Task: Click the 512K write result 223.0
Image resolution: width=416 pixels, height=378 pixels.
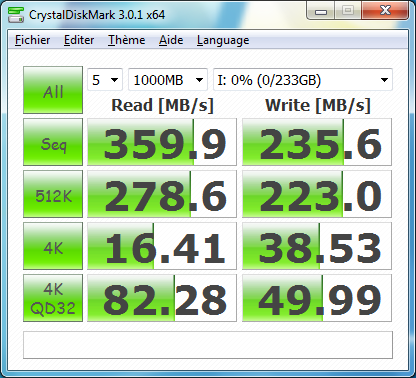Action: pos(317,194)
